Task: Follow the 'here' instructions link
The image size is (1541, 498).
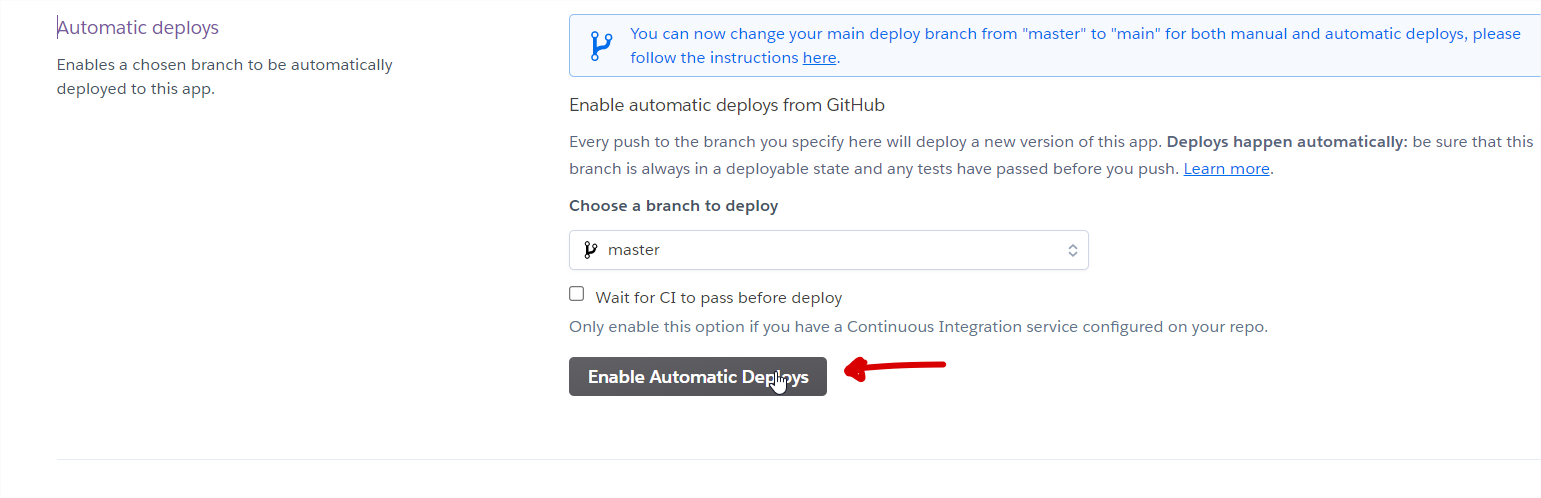Action: [819, 58]
